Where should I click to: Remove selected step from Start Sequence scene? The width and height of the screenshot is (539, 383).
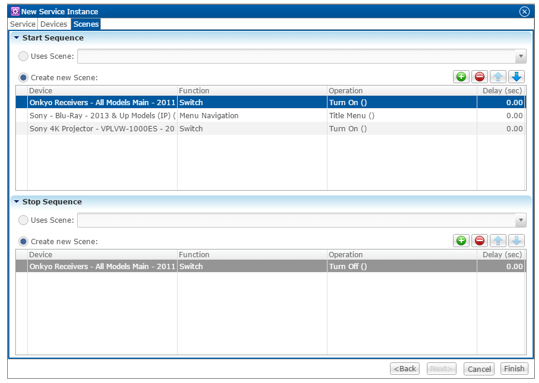click(x=480, y=77)
